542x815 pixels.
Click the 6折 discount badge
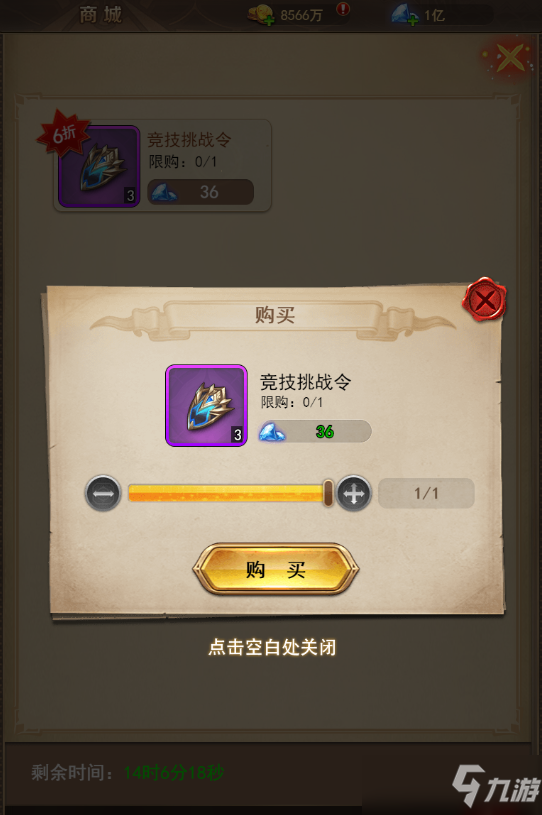(x=63, y=133)
